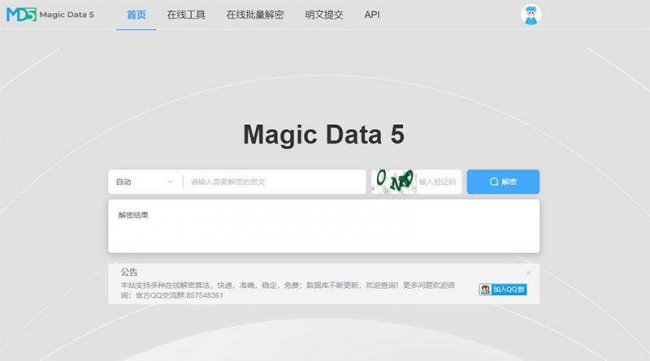Open the API page
650x361 pixels.
click(372, 15)
